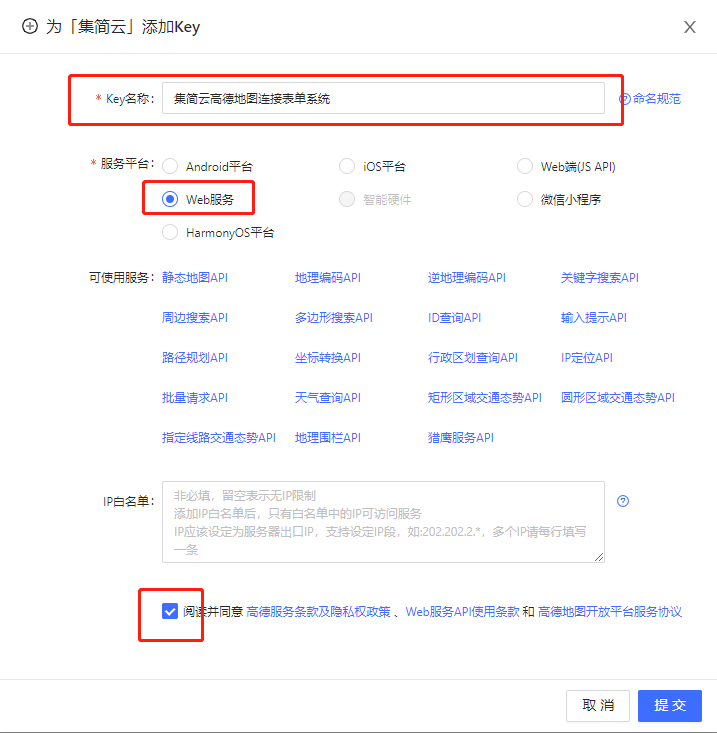Viewport: 717px width, 733px height.
Task: Select the HarmonyOS平台 radio button
Action: pyautogui.click(x=170, y=232)
